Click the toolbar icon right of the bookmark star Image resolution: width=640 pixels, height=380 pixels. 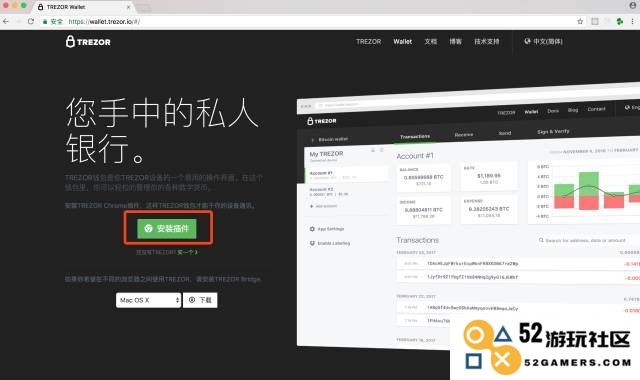pos(595,21)
